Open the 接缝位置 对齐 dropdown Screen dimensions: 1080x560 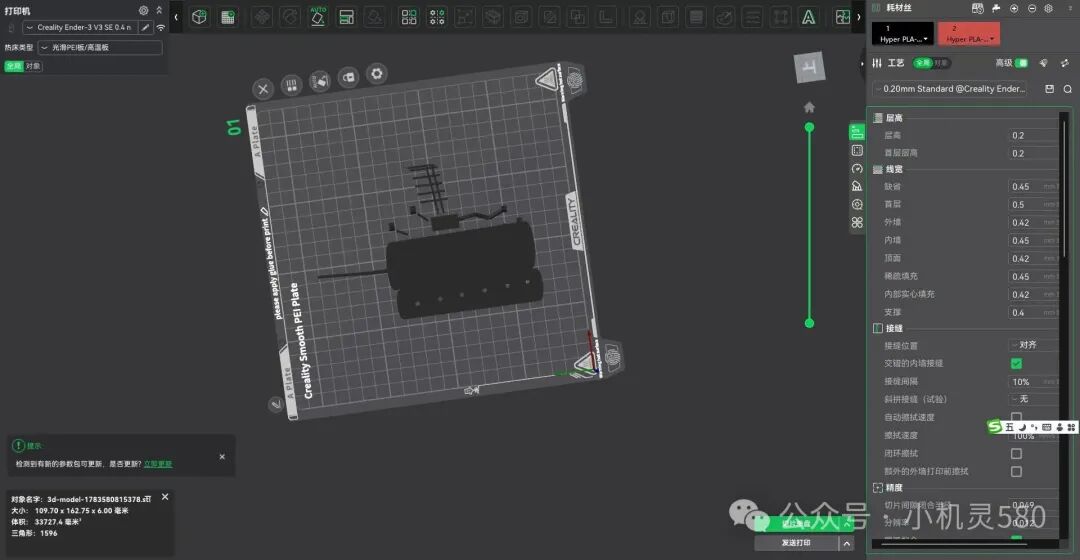(x=1034, y=345)
